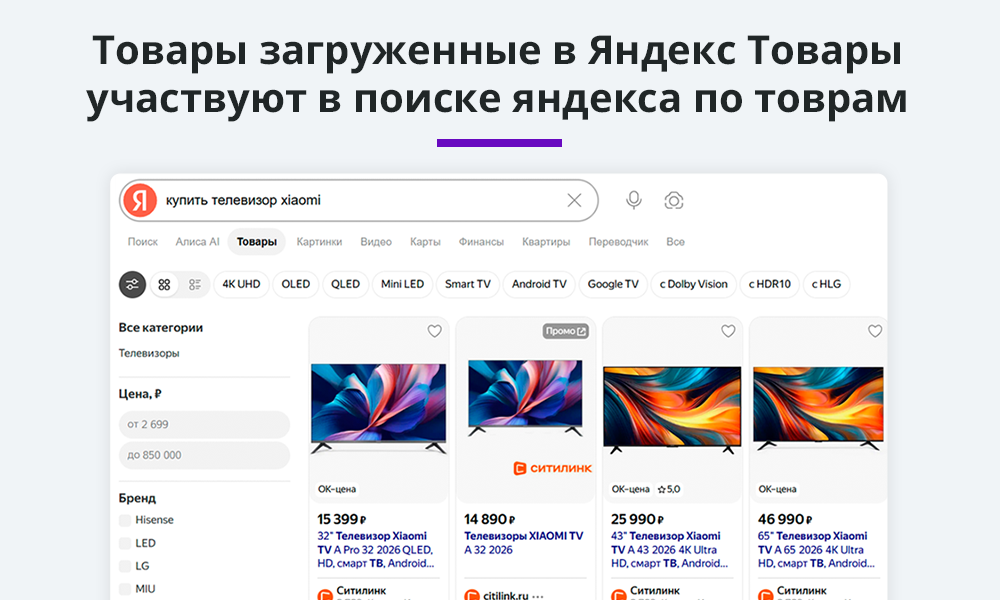Open the 43" Телевизор Xiaomi TV A link
Viewport: 1000px width, 600px height.
pos(670,550)
